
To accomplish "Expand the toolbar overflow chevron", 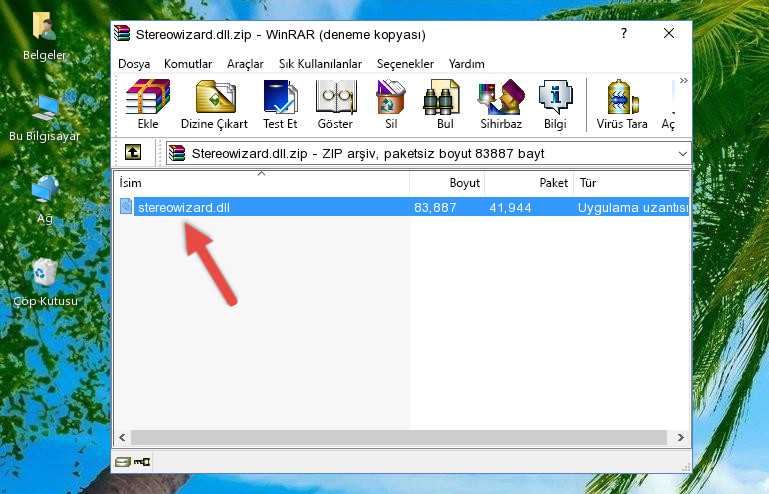I will [x=684, y=80].
